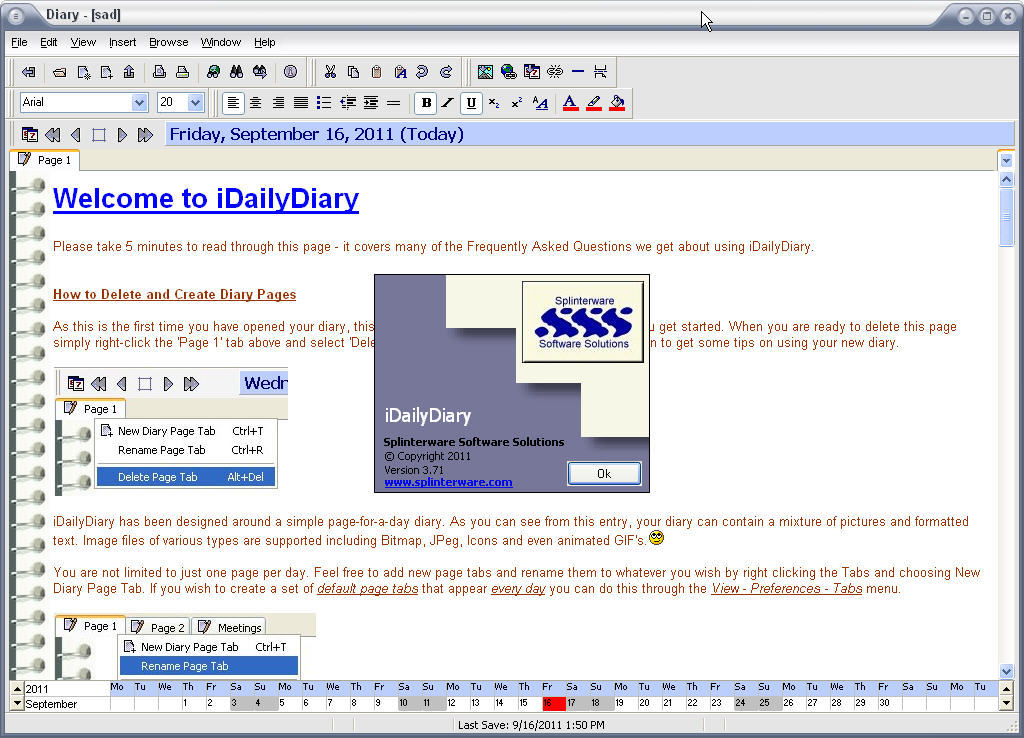Open the Arial font family dropdown
This screenshot has width=1024, height=738.
point(138,102)
